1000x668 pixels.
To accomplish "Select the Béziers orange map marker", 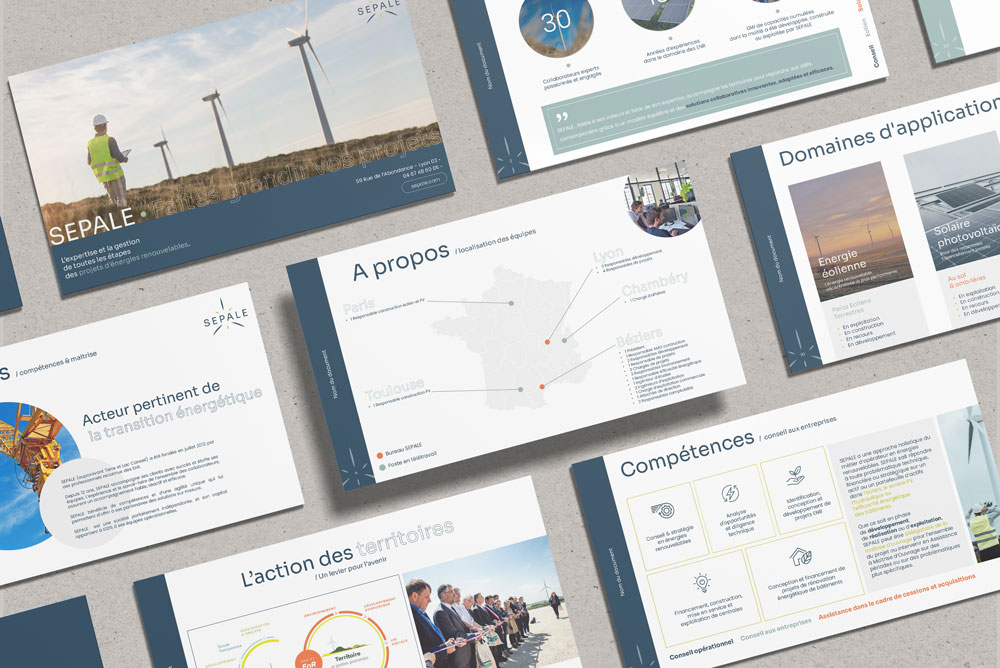I will 542,386.
